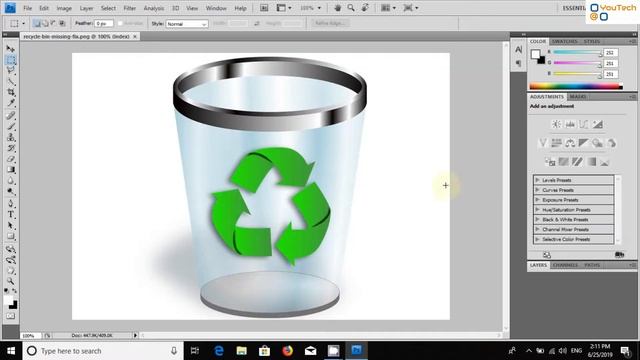
Task: Add a Color Balance adjustment
Action: pyautogui.click(x=570, y=143)
